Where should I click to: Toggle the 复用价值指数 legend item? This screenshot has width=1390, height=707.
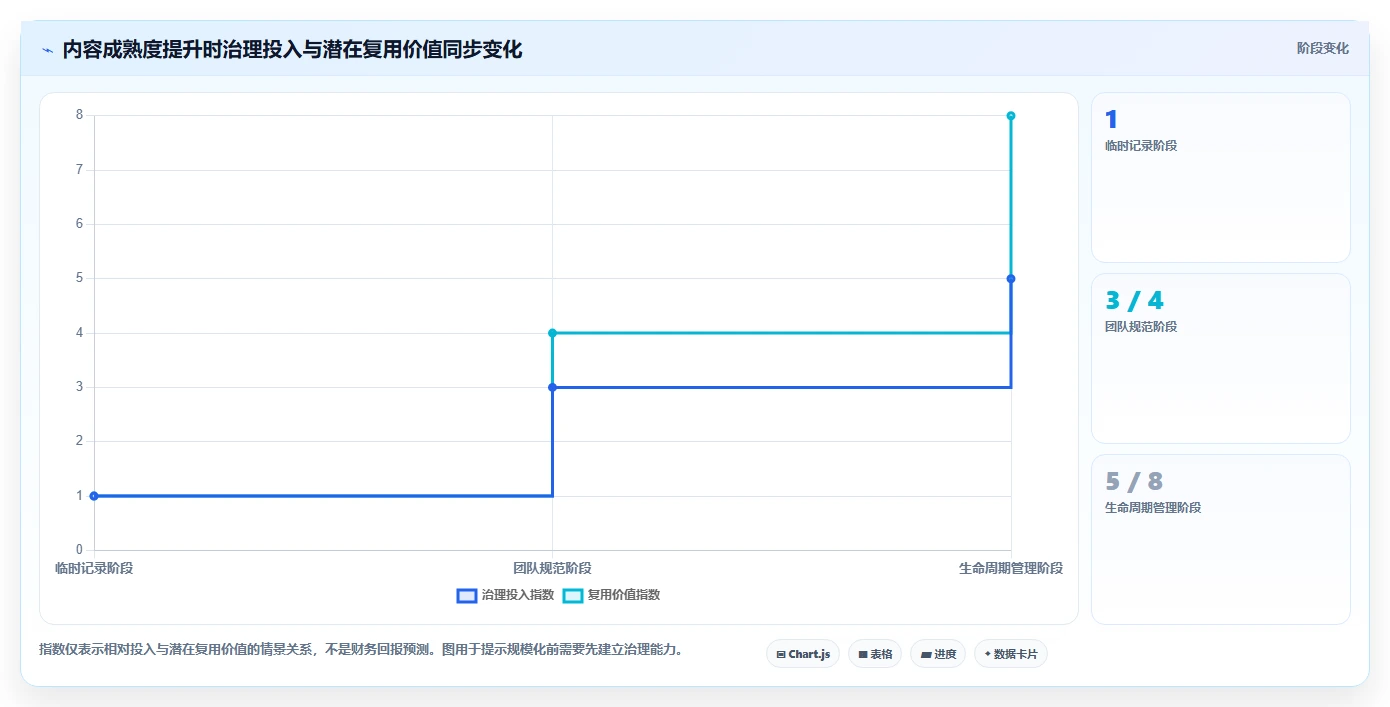[x=611, y=595]
